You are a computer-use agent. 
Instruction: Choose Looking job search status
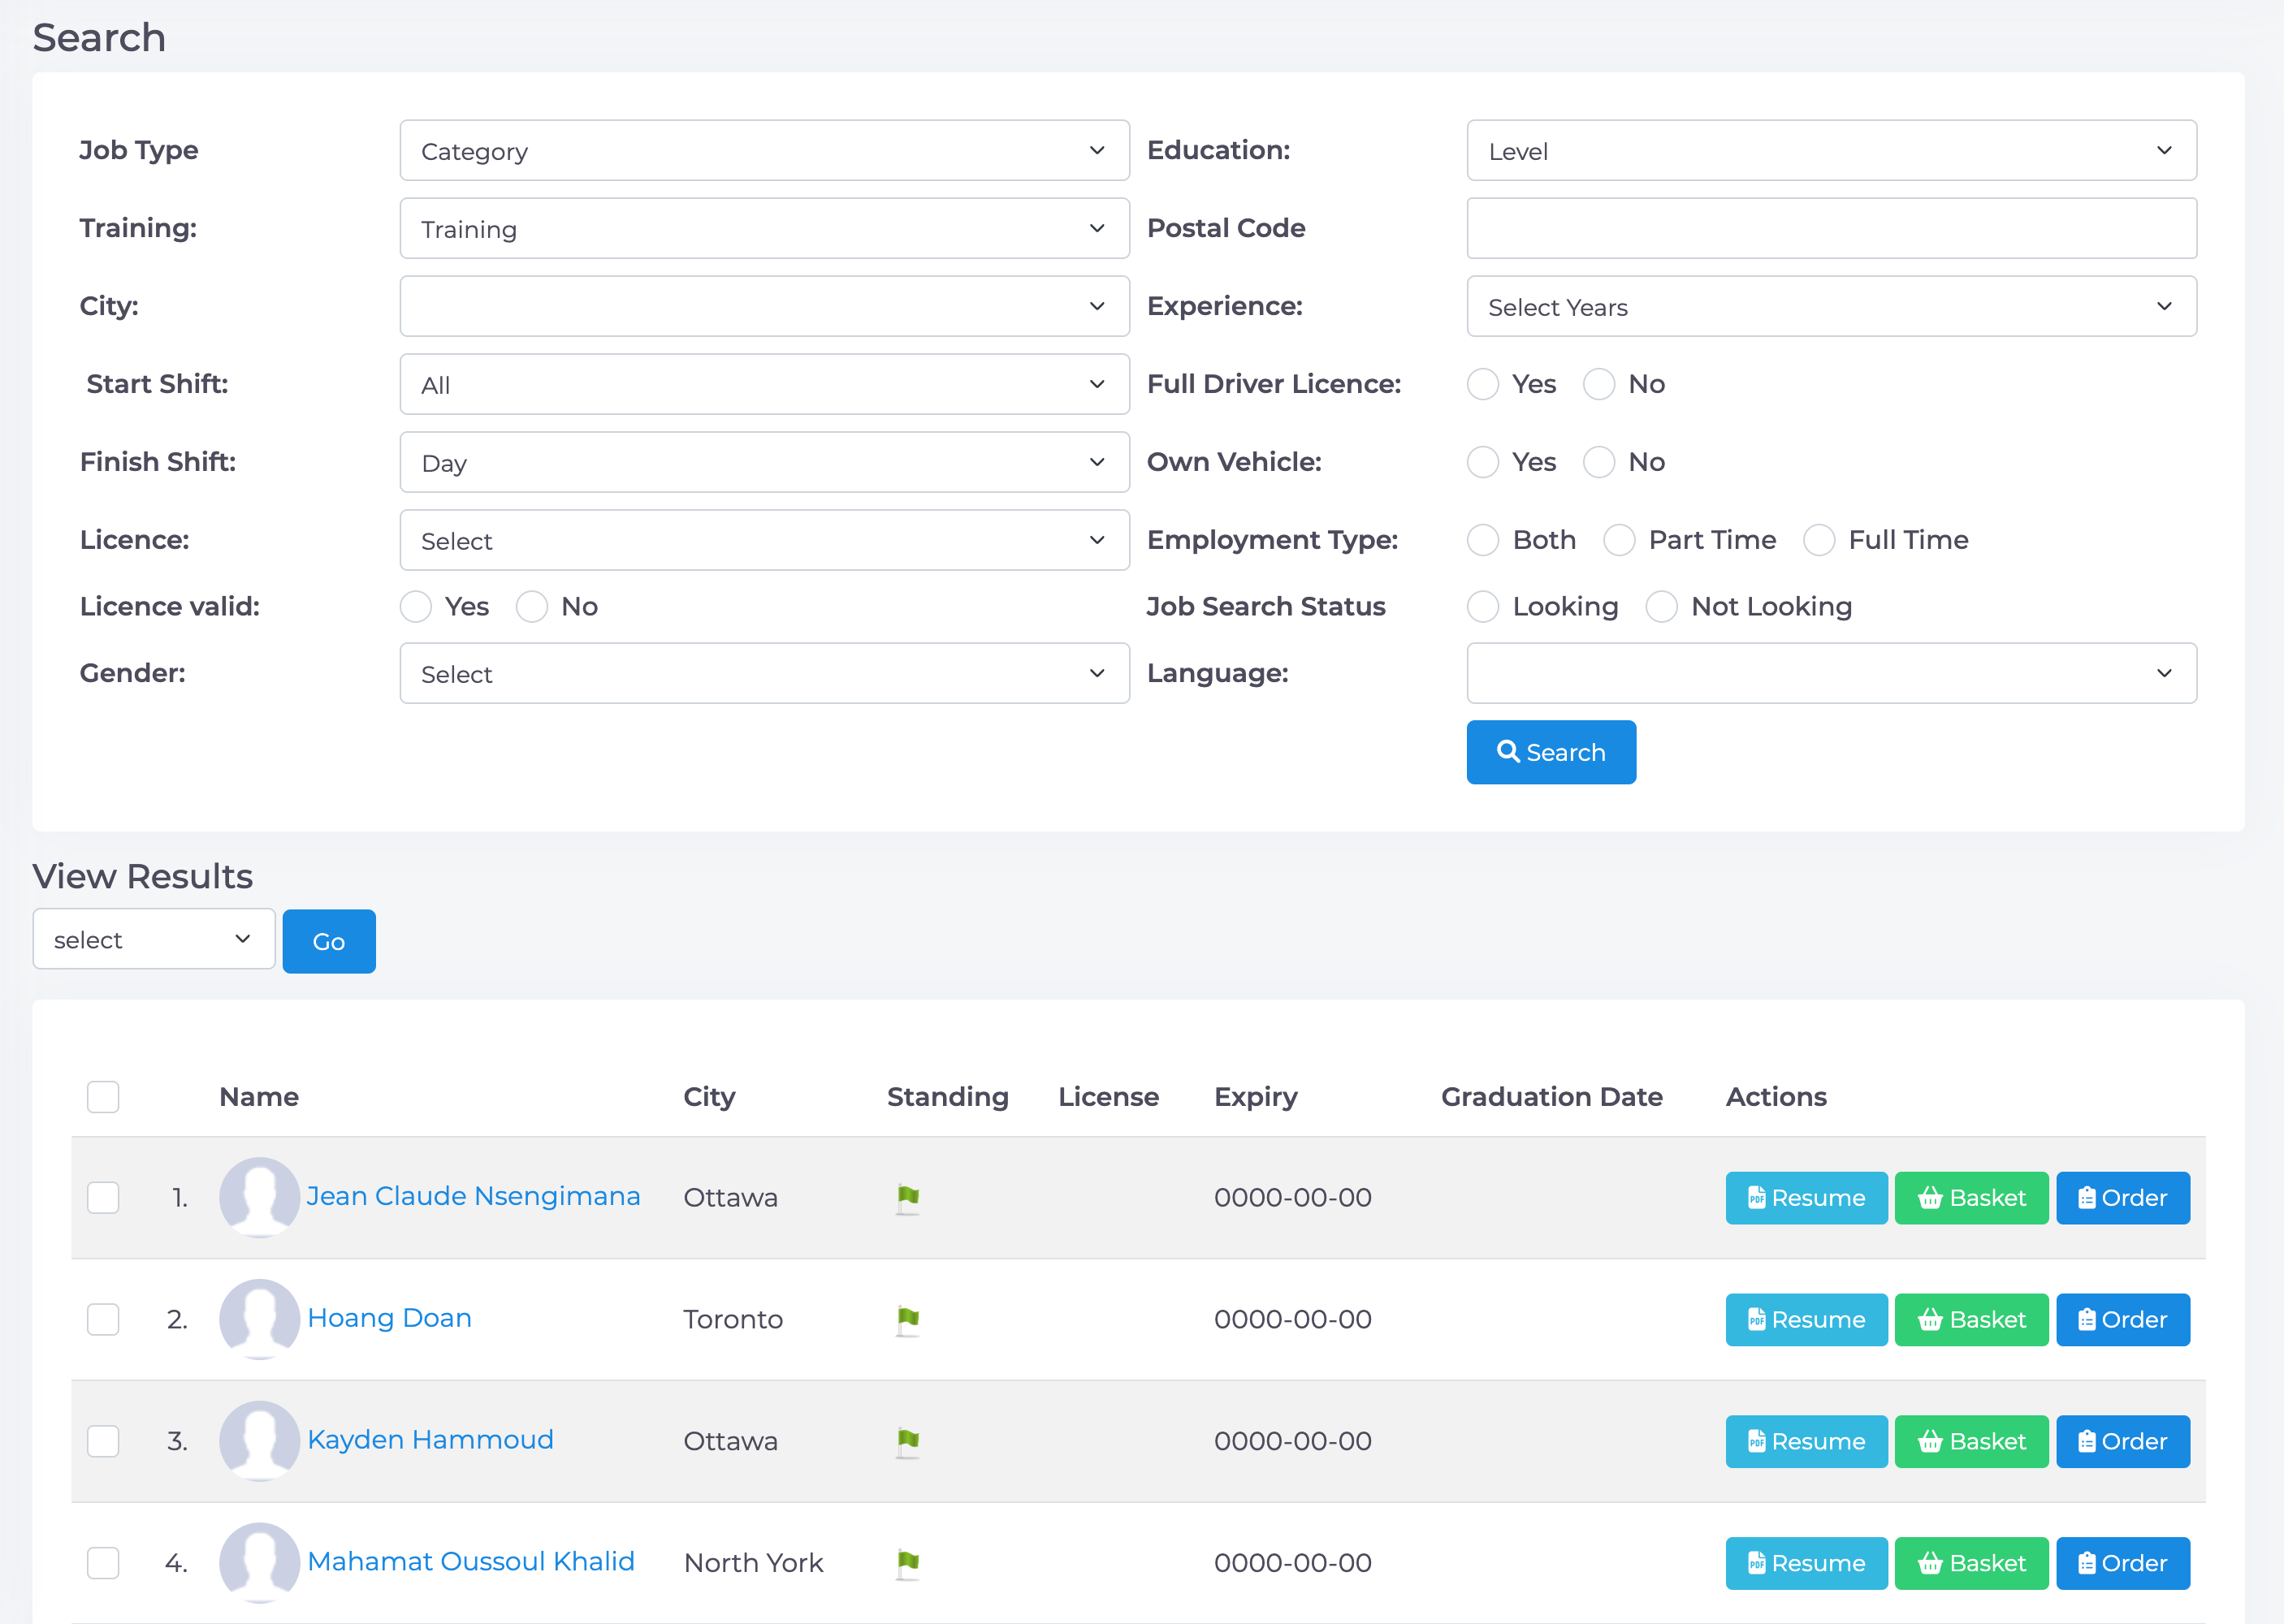[1483, 607]
